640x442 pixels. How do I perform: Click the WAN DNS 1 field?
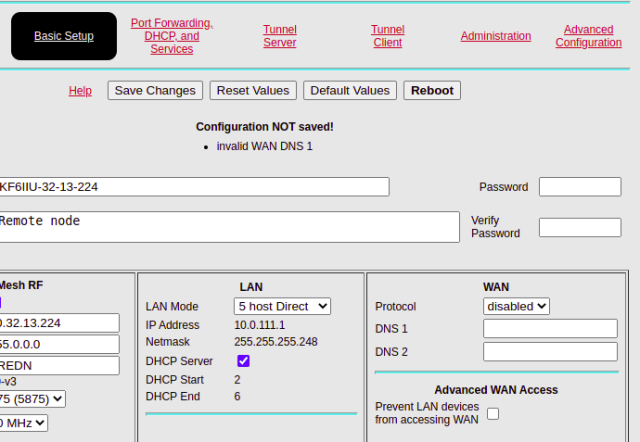point(550,329)
